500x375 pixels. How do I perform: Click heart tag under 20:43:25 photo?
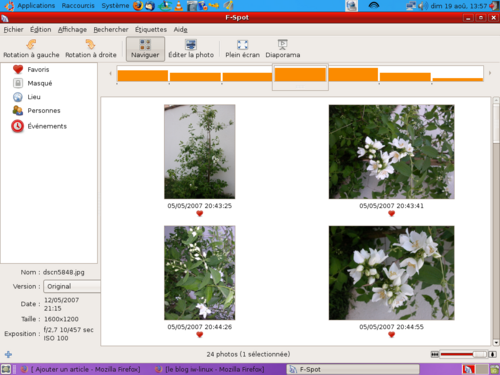coord(199,214)
